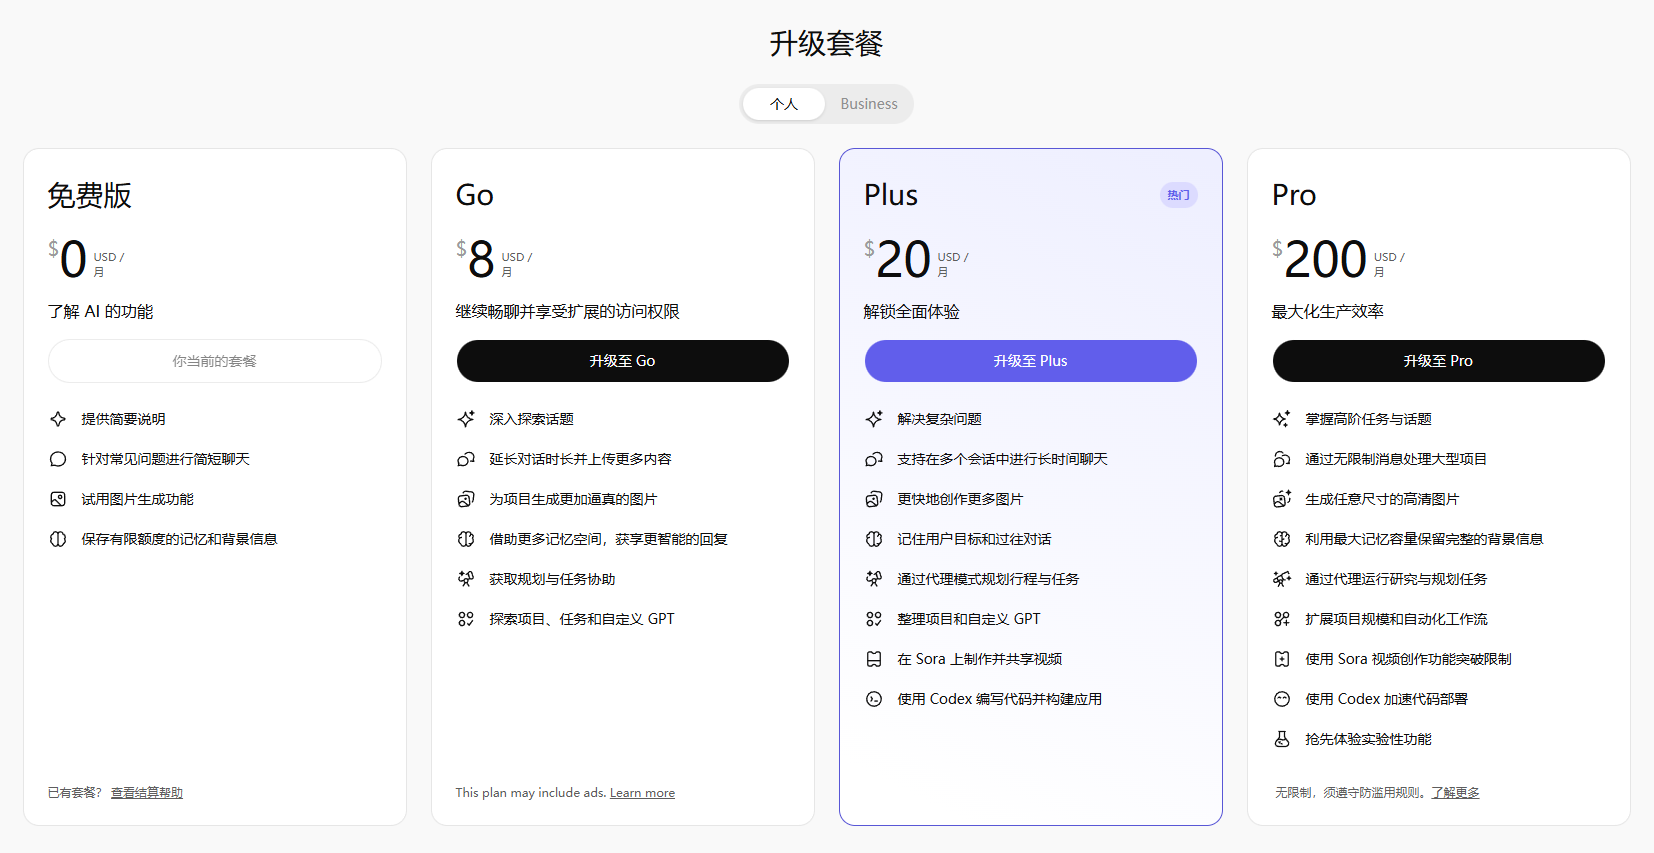Click the grid icon beside 整理项目和自定义 GPT
1654x853 pixels.
pyautogui.click(x=874, y=619)
